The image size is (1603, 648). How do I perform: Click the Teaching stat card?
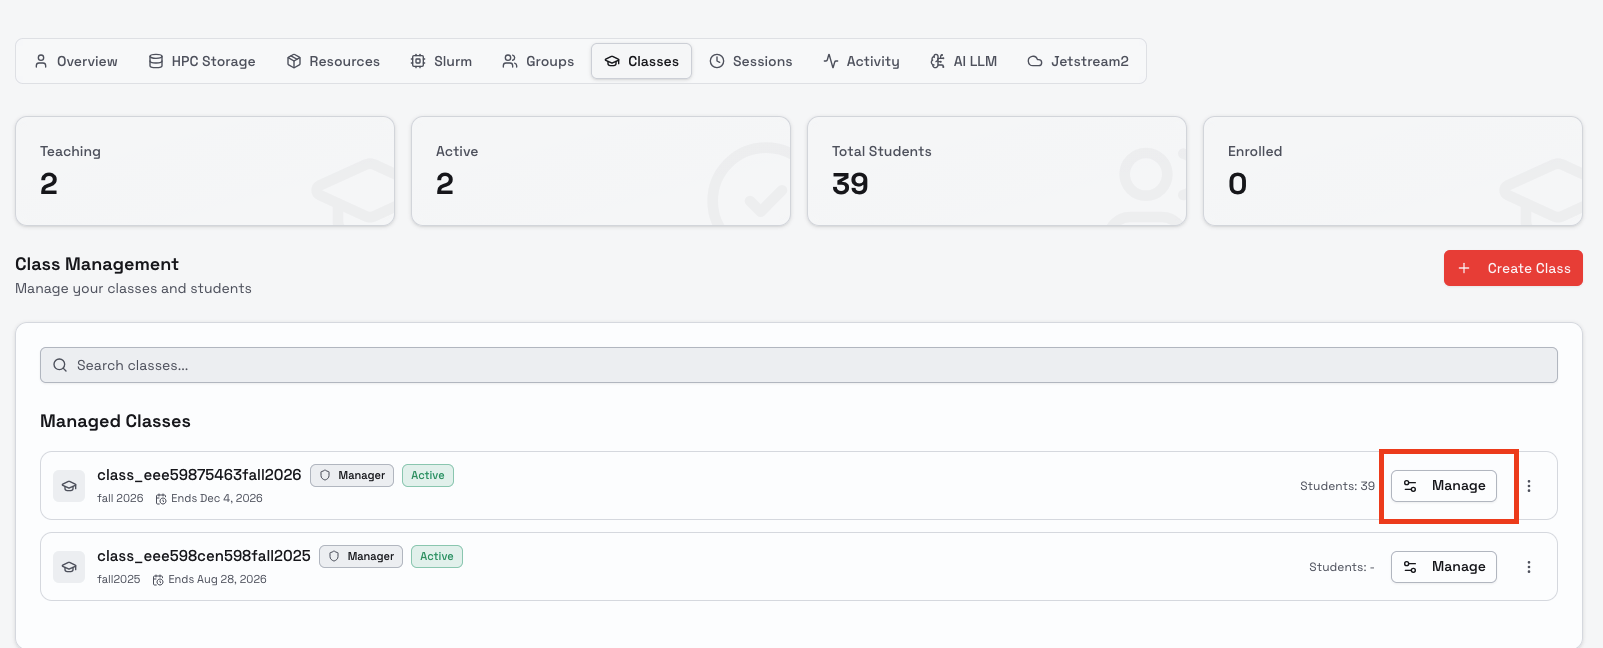click(x=205, y=171)
